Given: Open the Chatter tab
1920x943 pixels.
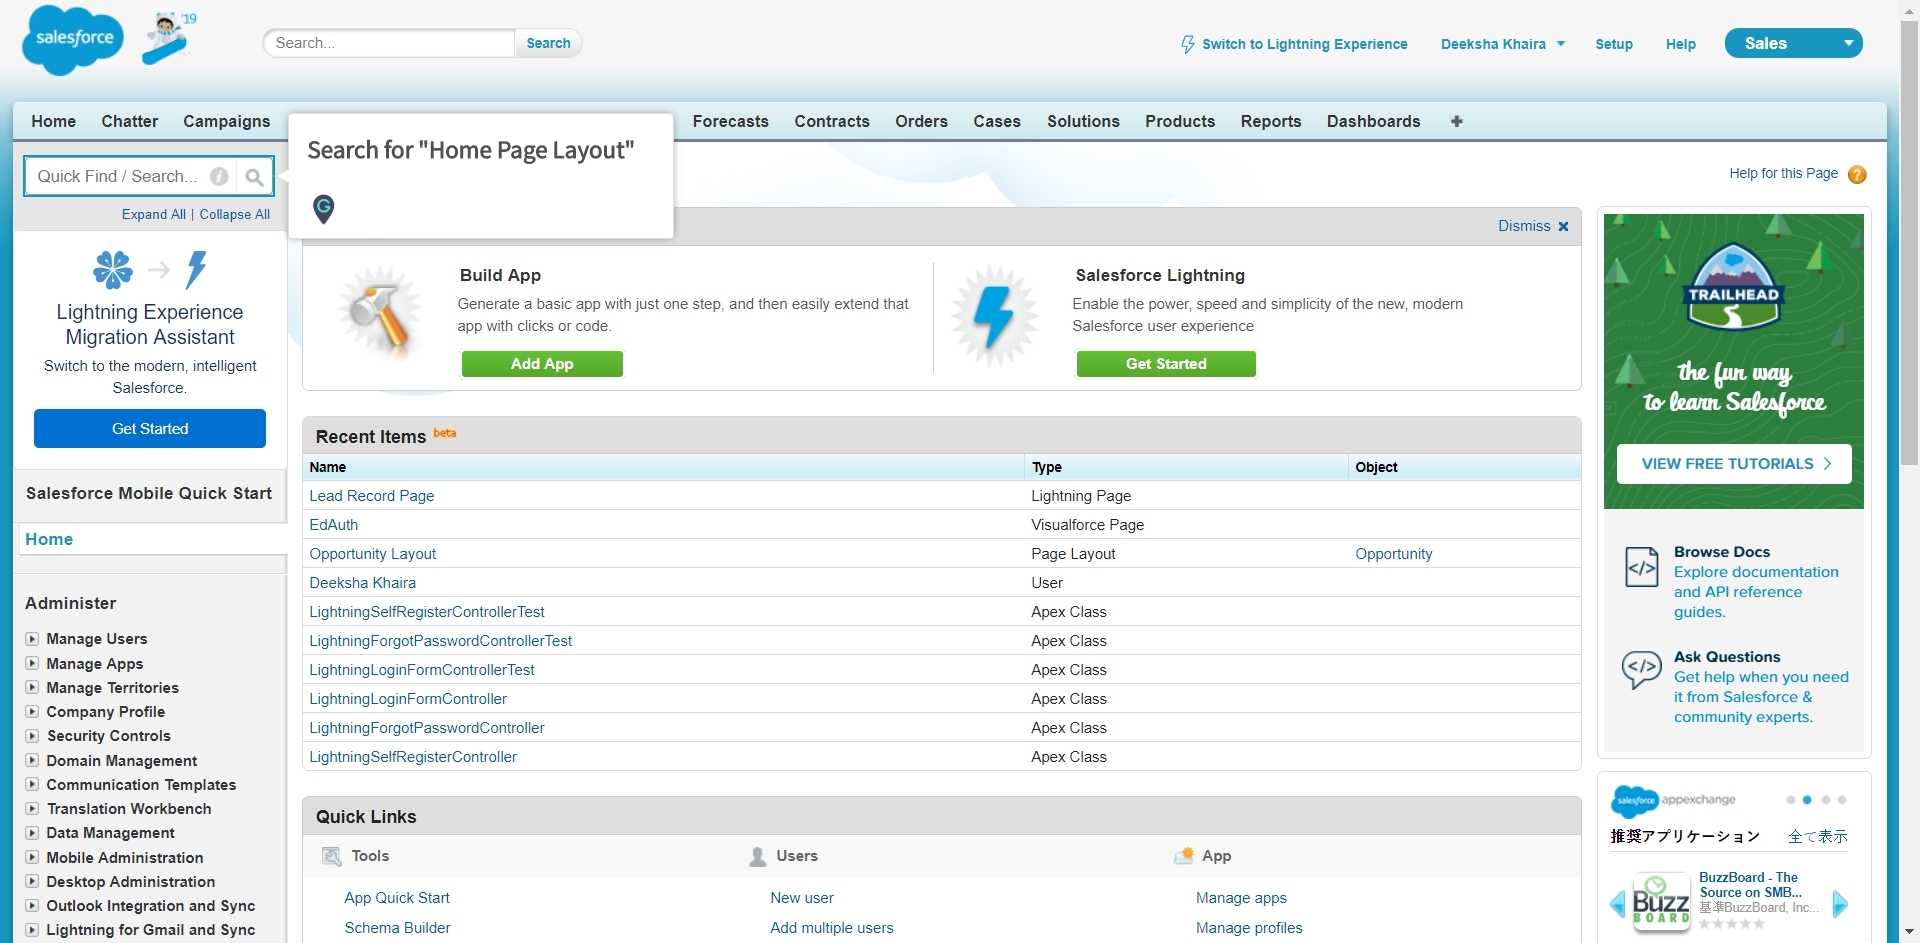Looking at the screenshot, I should point(130,121).
